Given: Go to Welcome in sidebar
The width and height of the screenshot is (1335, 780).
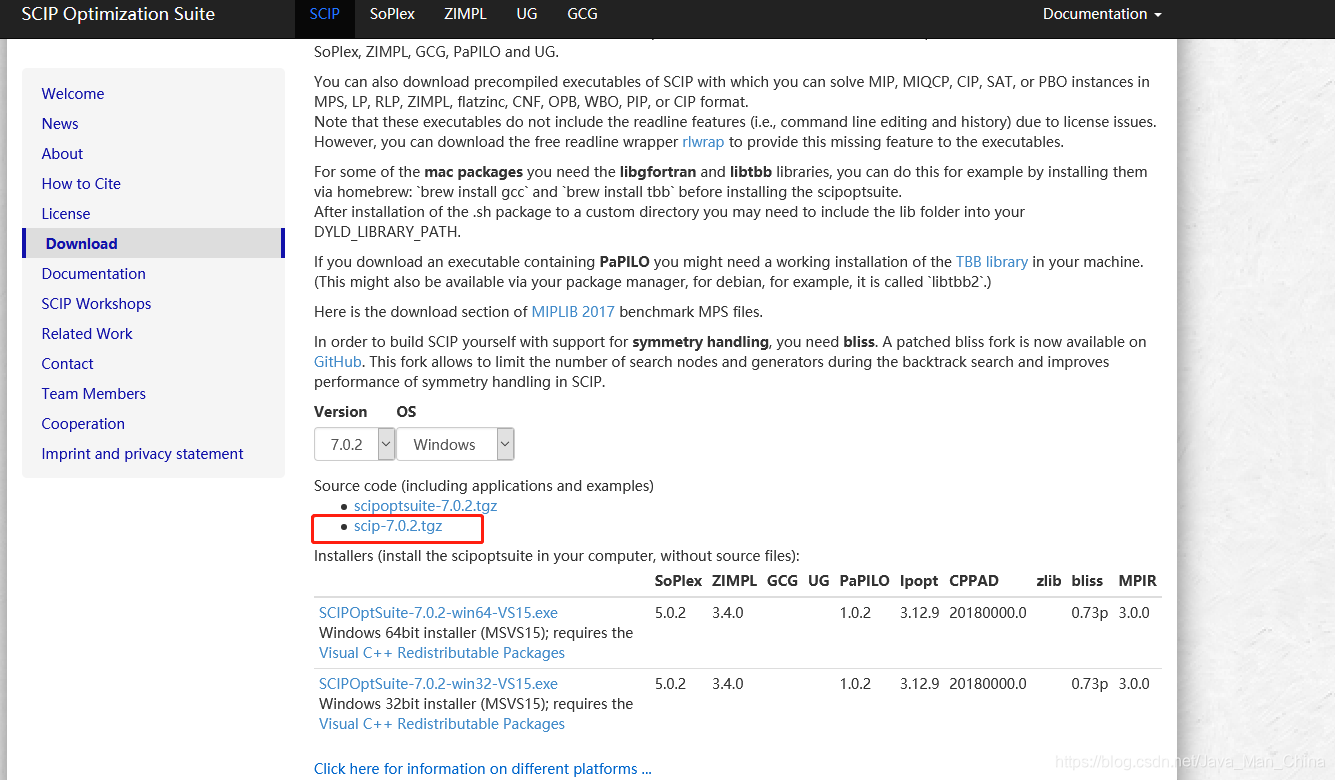Looking at the screenshot, I should [x=73, y=94].
